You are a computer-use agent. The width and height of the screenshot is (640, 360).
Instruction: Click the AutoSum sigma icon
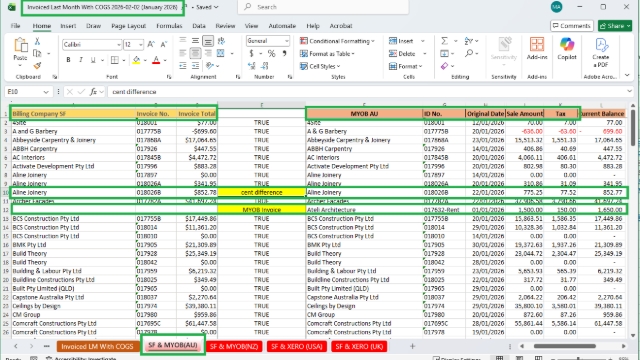coord(444,41)
